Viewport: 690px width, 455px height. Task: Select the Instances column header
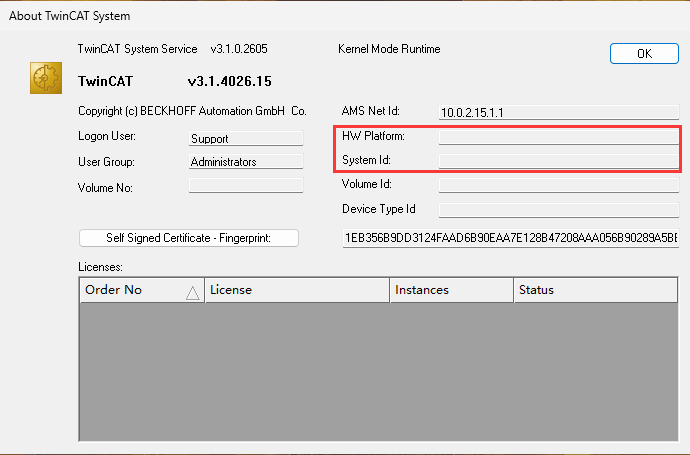point(450,290)
